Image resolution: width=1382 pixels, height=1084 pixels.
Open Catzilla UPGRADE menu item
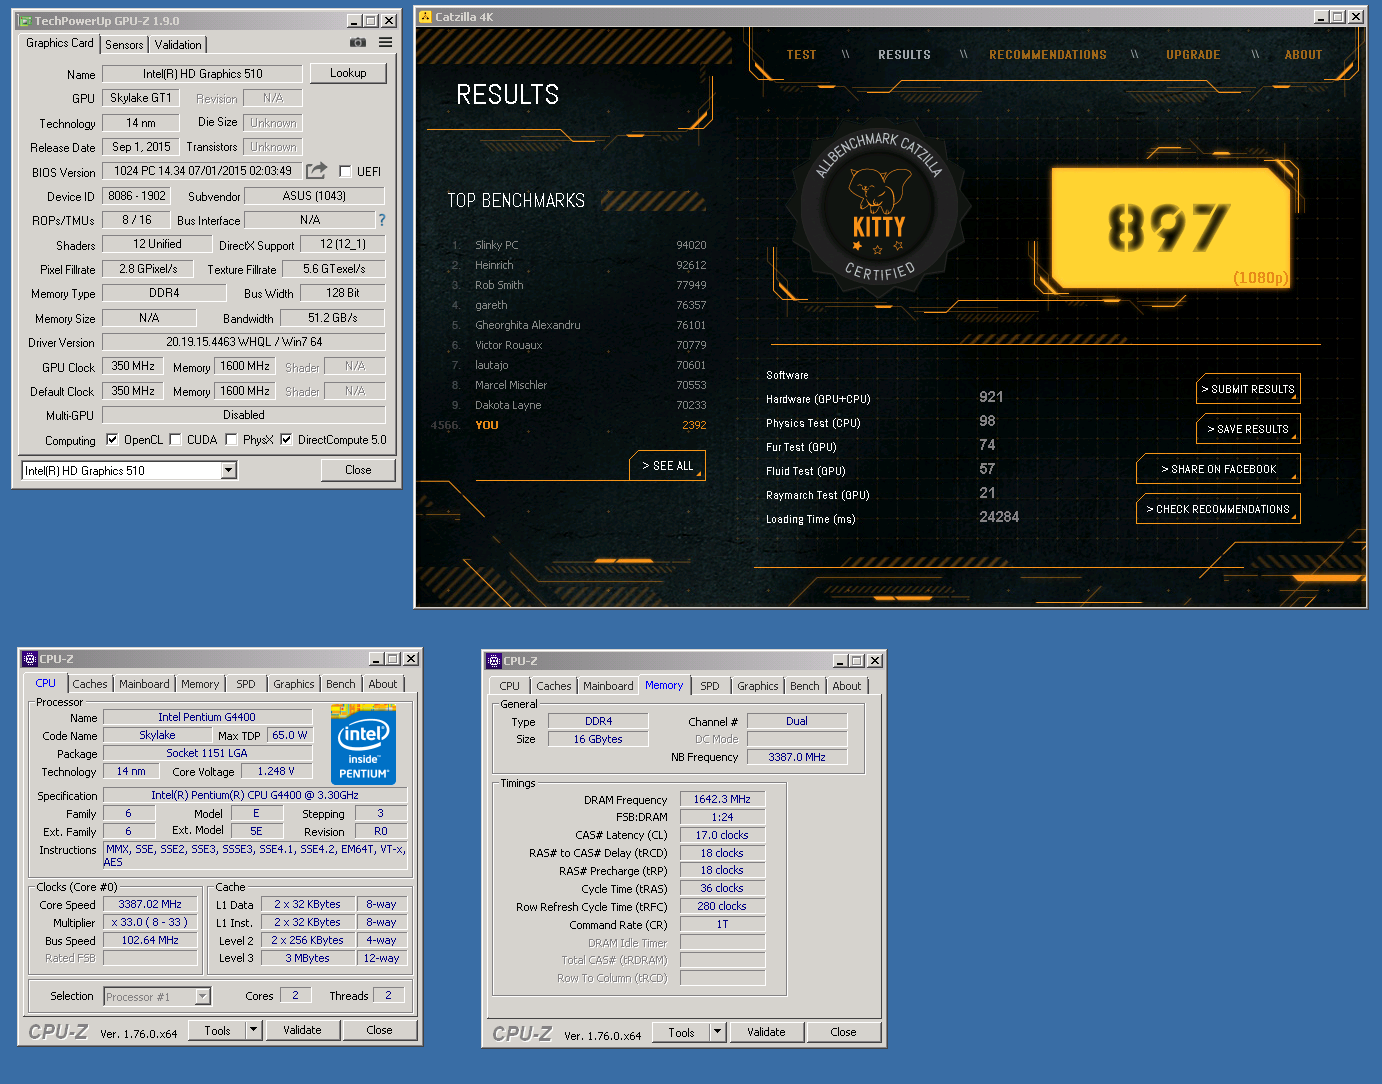pos(1193,55)
